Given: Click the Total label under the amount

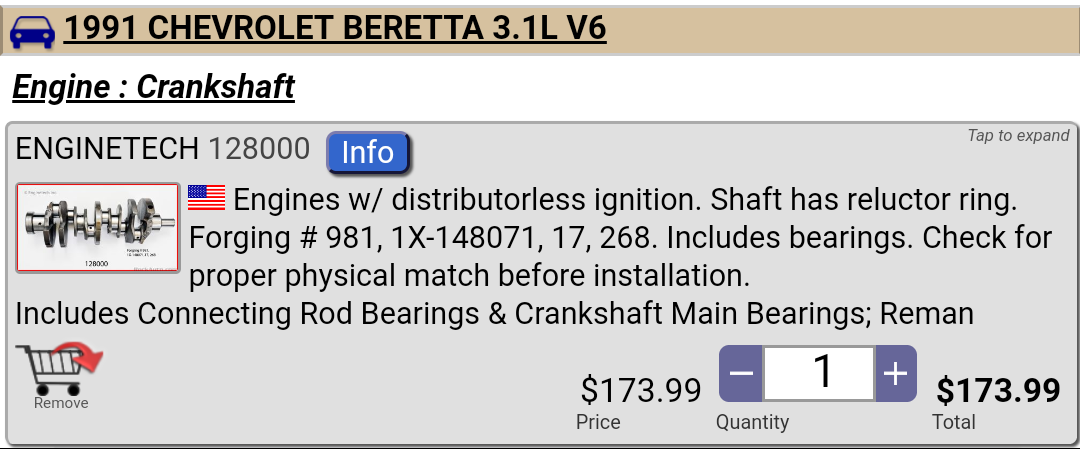Looking at the screenshot, I should 953,422.
